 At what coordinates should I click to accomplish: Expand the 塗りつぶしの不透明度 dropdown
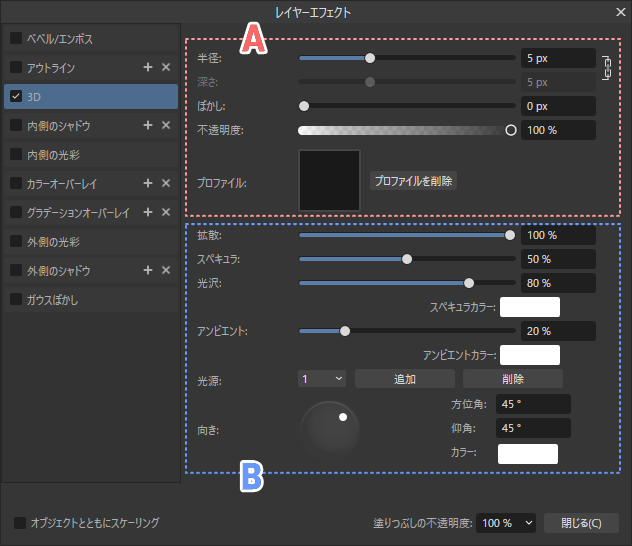pos(507,522)
